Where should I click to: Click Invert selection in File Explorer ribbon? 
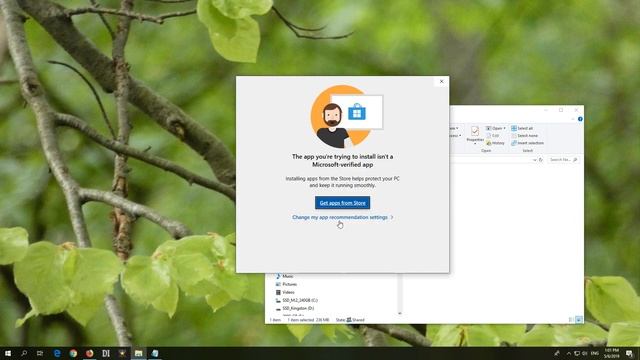(527, 143)
